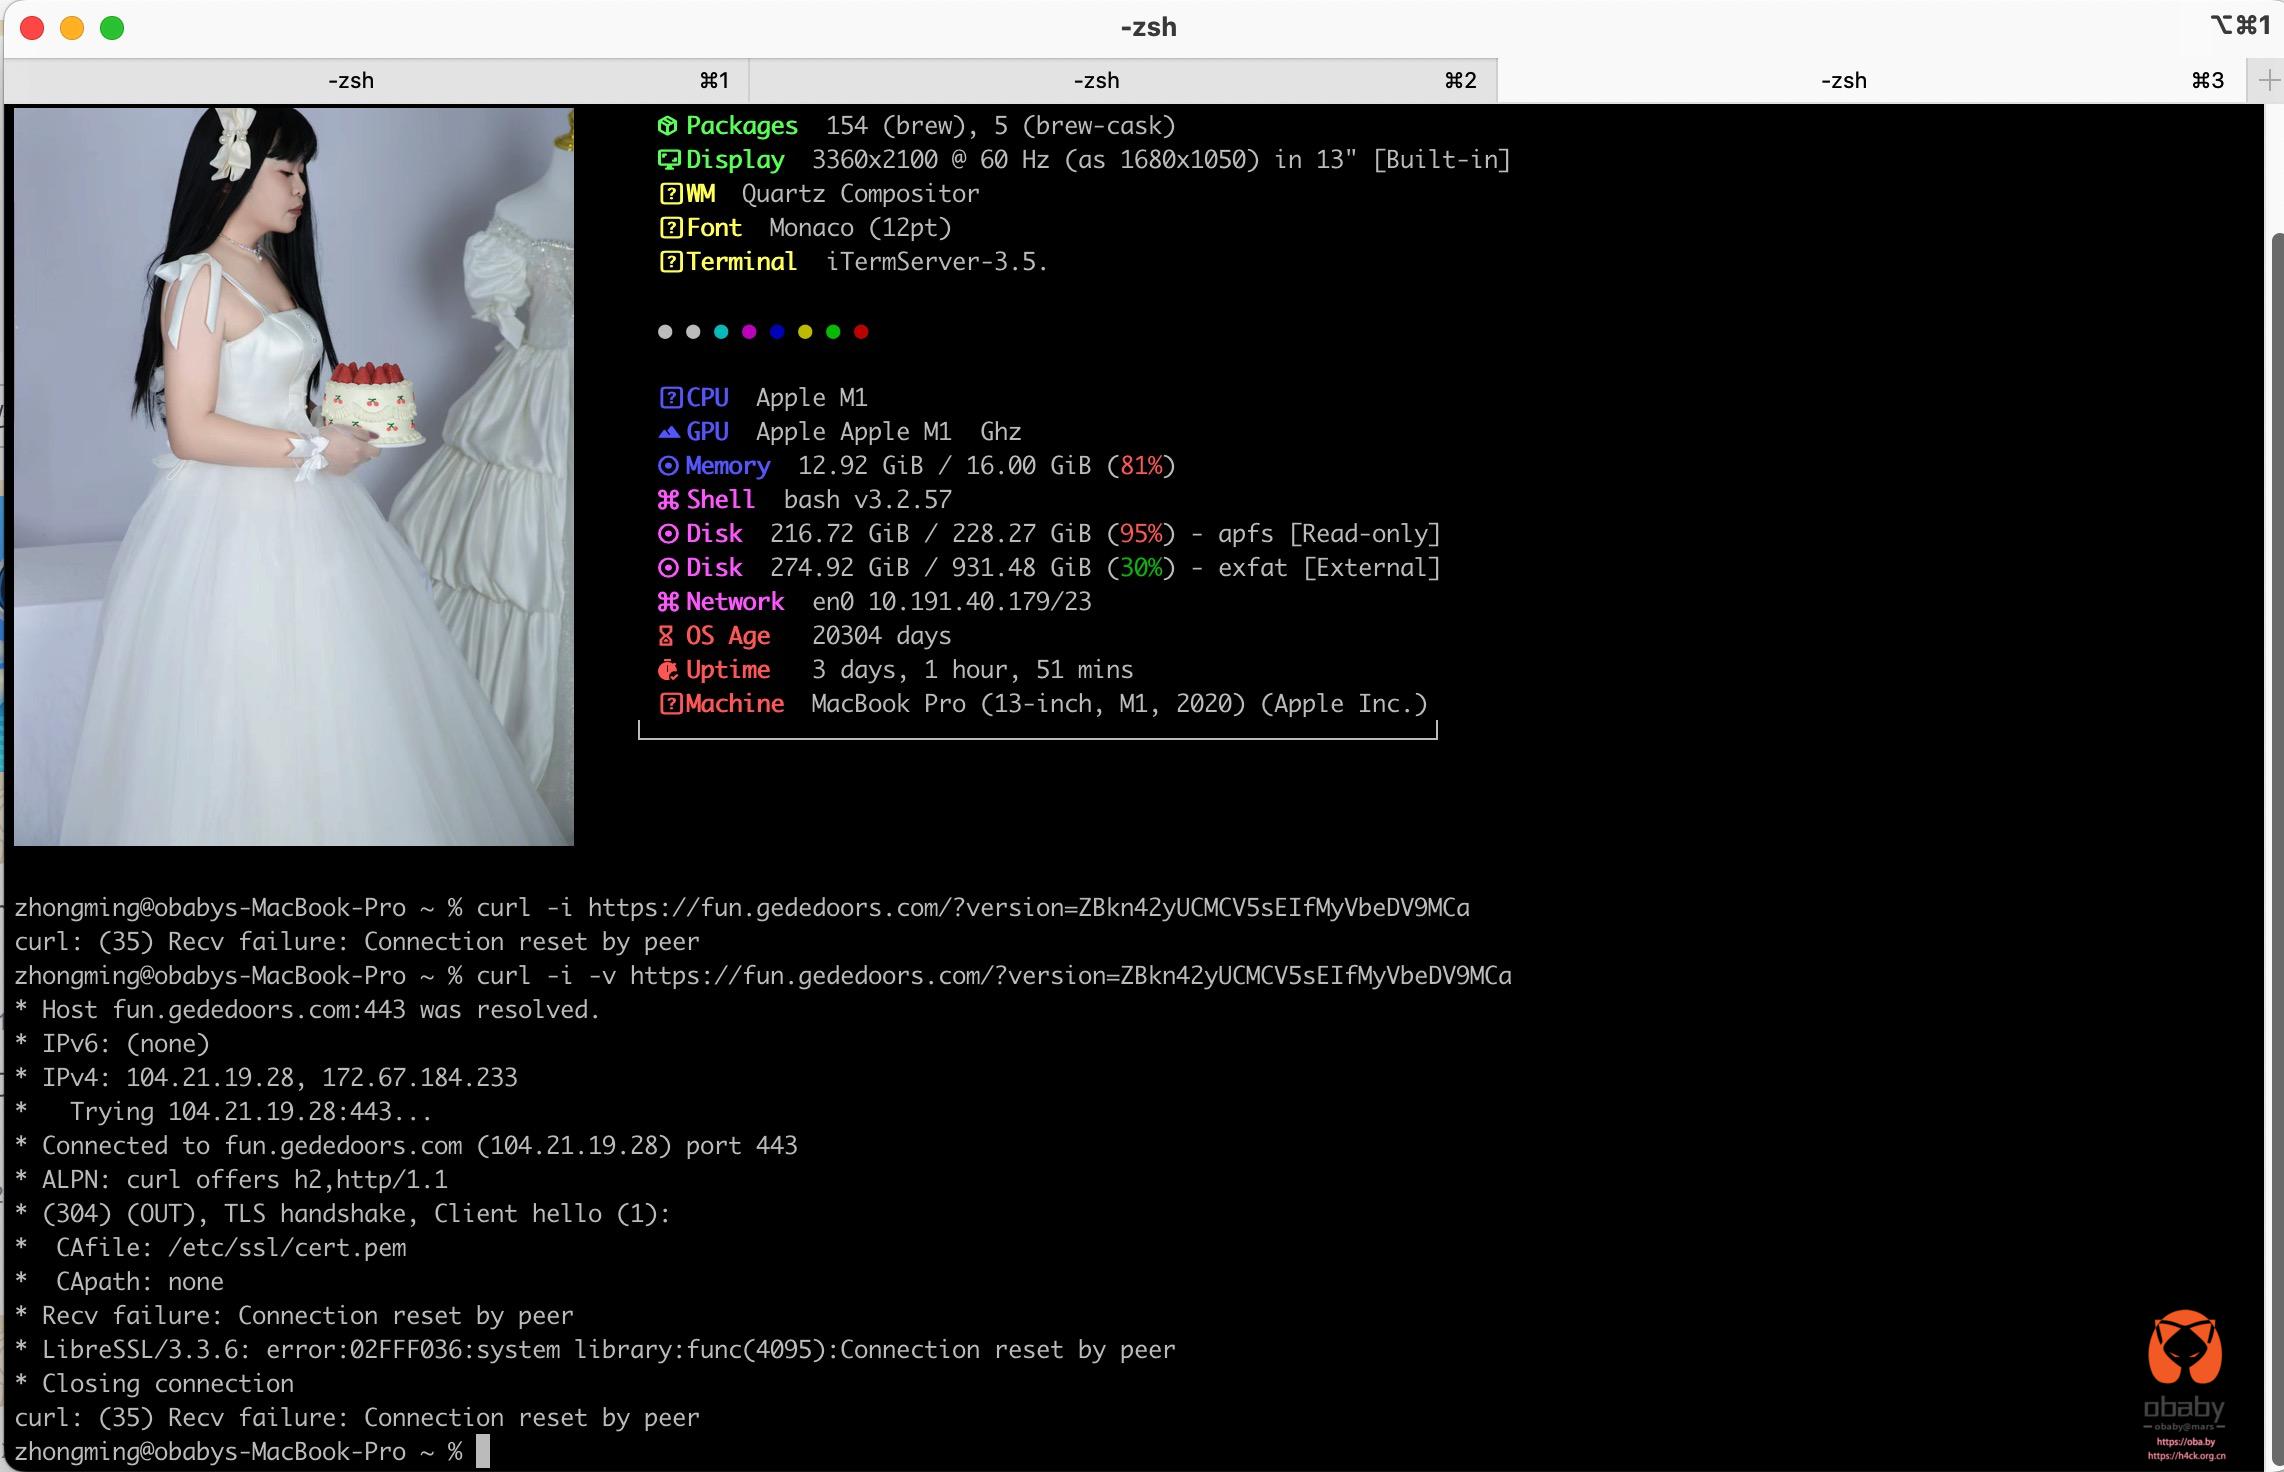Viewport: 2284px width, 1472px height.
Task: Click the GPU mountain icon
Action: pyautogui.click(x=669, y=432)
